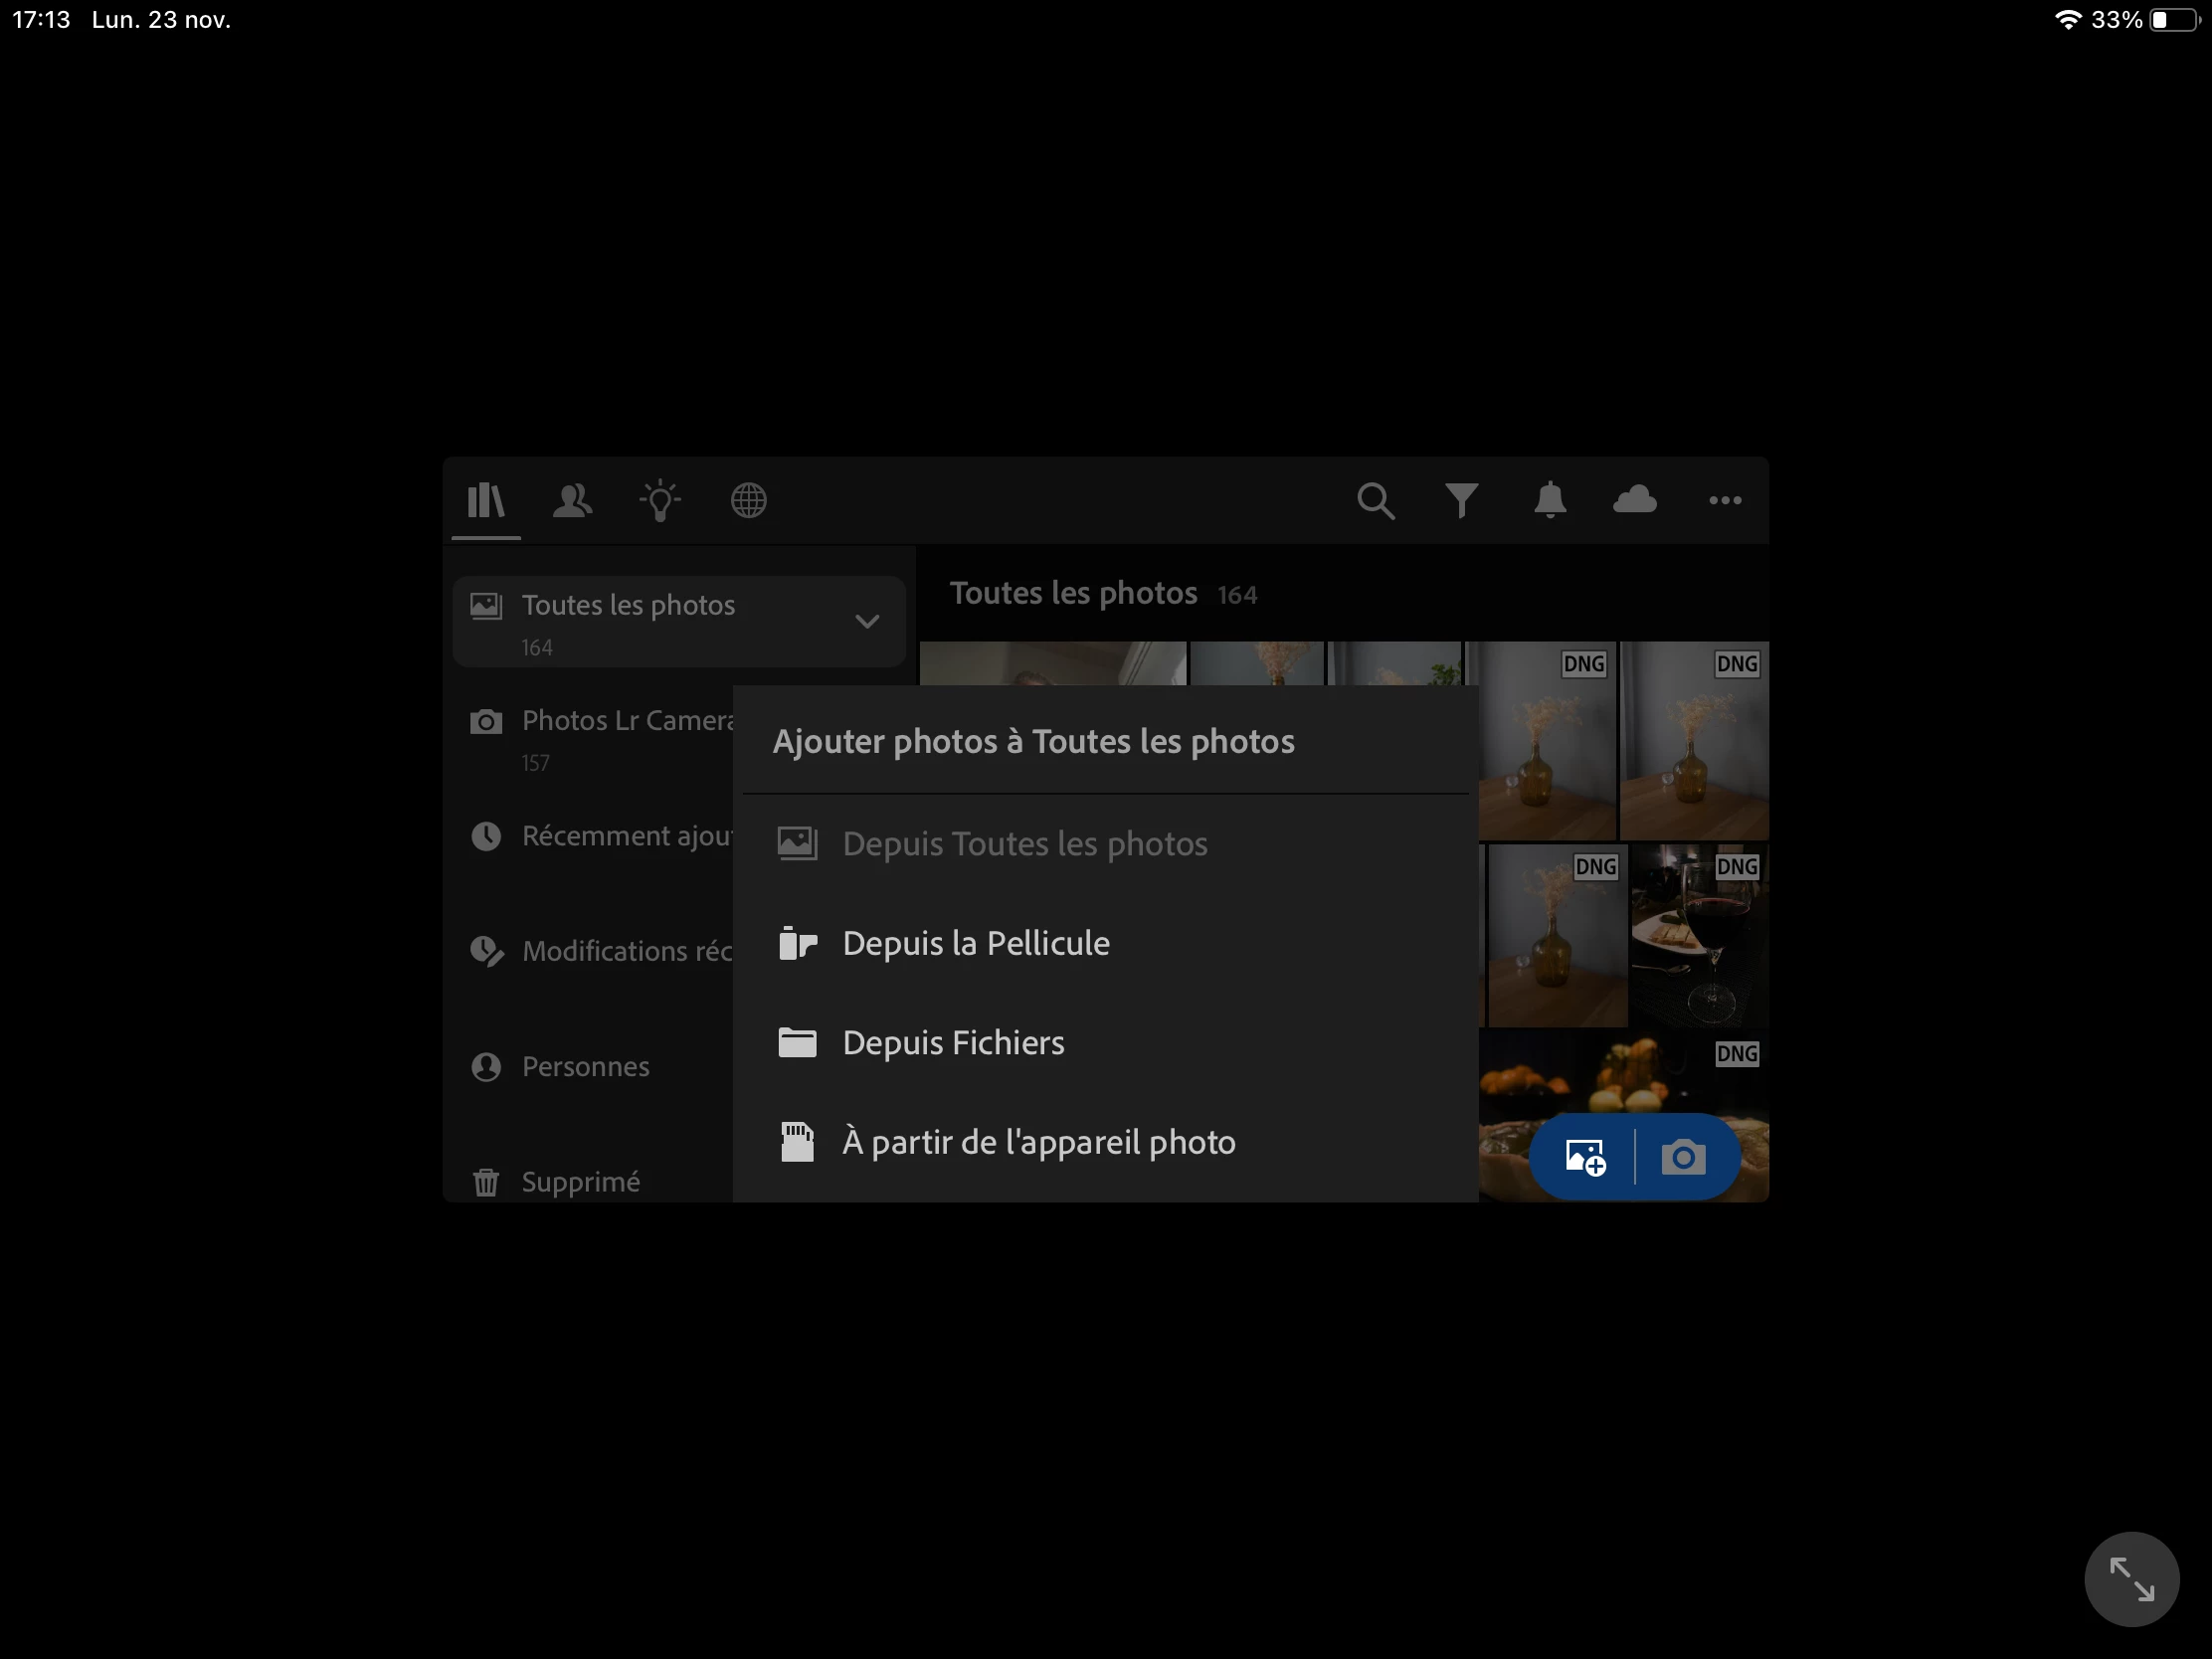Select Depuis Toutes les photos option

point(1024,844)
